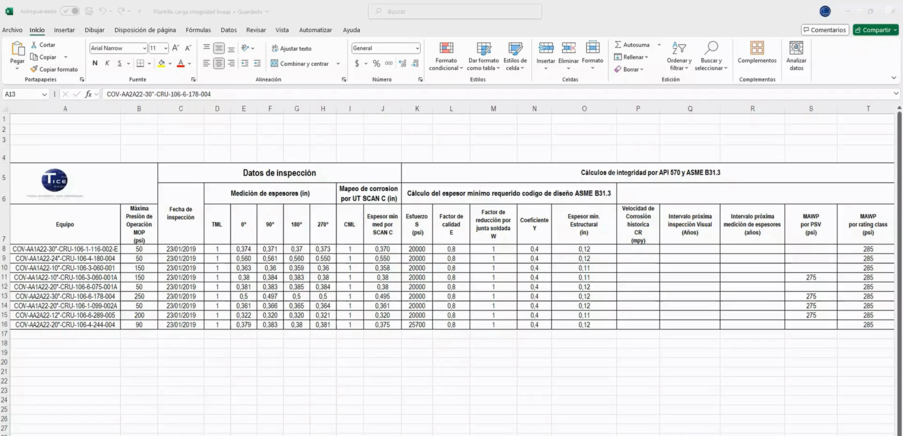Viewport: 903px width, 436px height.
Task: Click the Comentarios button
Action: [x=825, y=30]
